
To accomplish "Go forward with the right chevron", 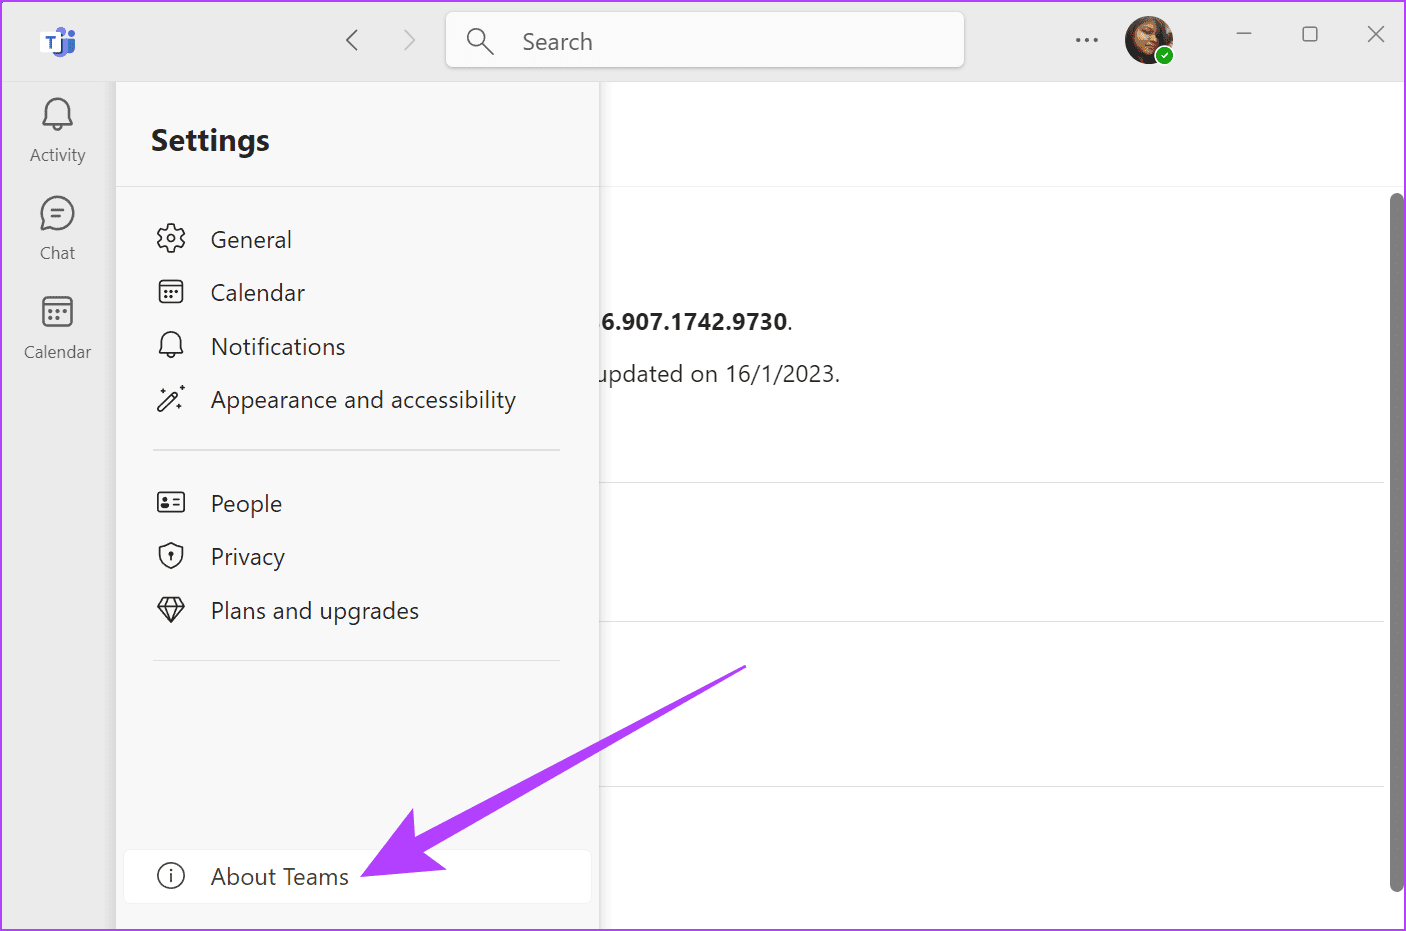I will click(409, 40).
